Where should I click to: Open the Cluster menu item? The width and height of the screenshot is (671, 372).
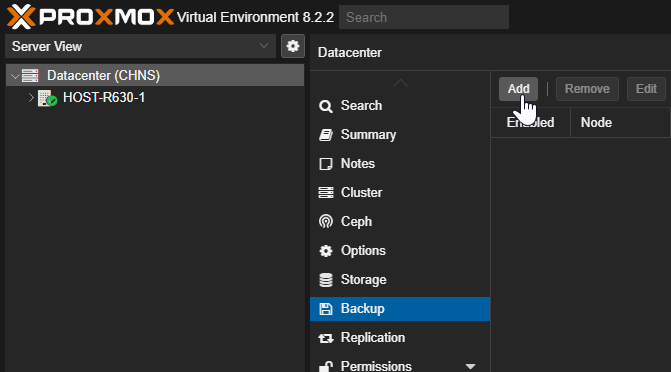[x=400, y=193]
